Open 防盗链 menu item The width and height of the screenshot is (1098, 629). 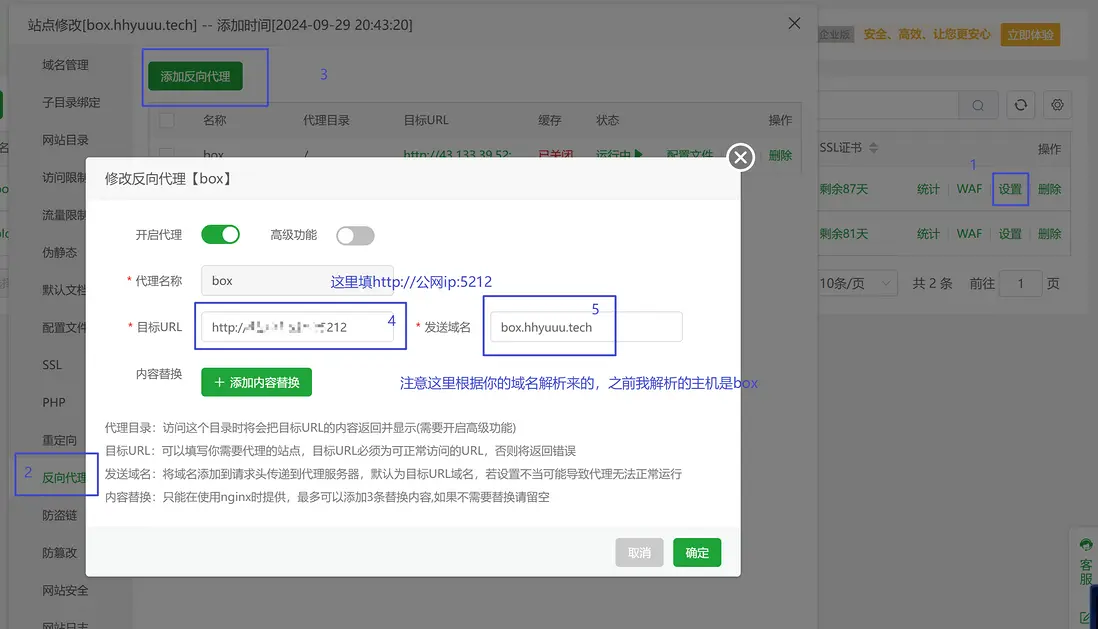[60, 516]
